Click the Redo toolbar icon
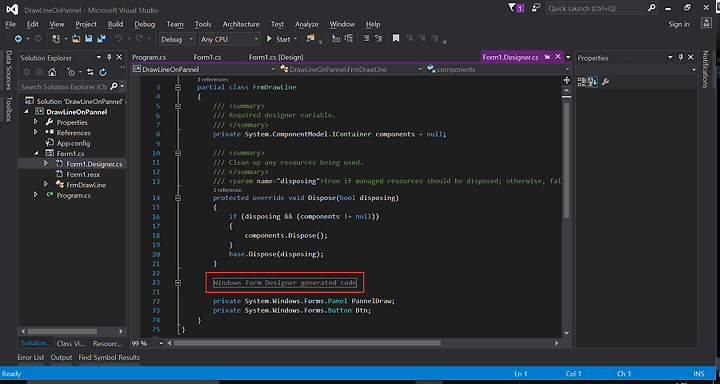This screenshot has height=384, width=720. click(139, 39)
